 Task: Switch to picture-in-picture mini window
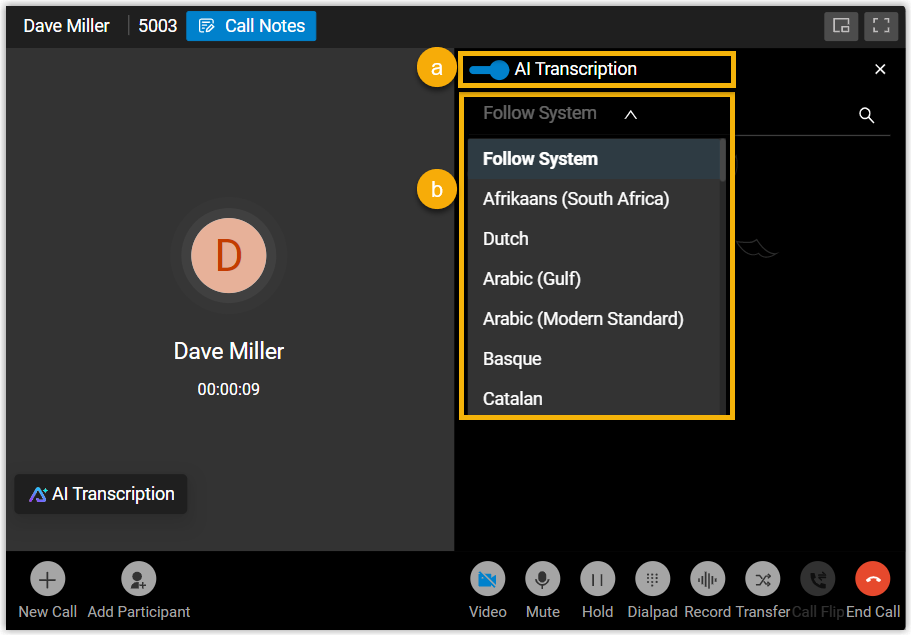[x=841, y=26]
